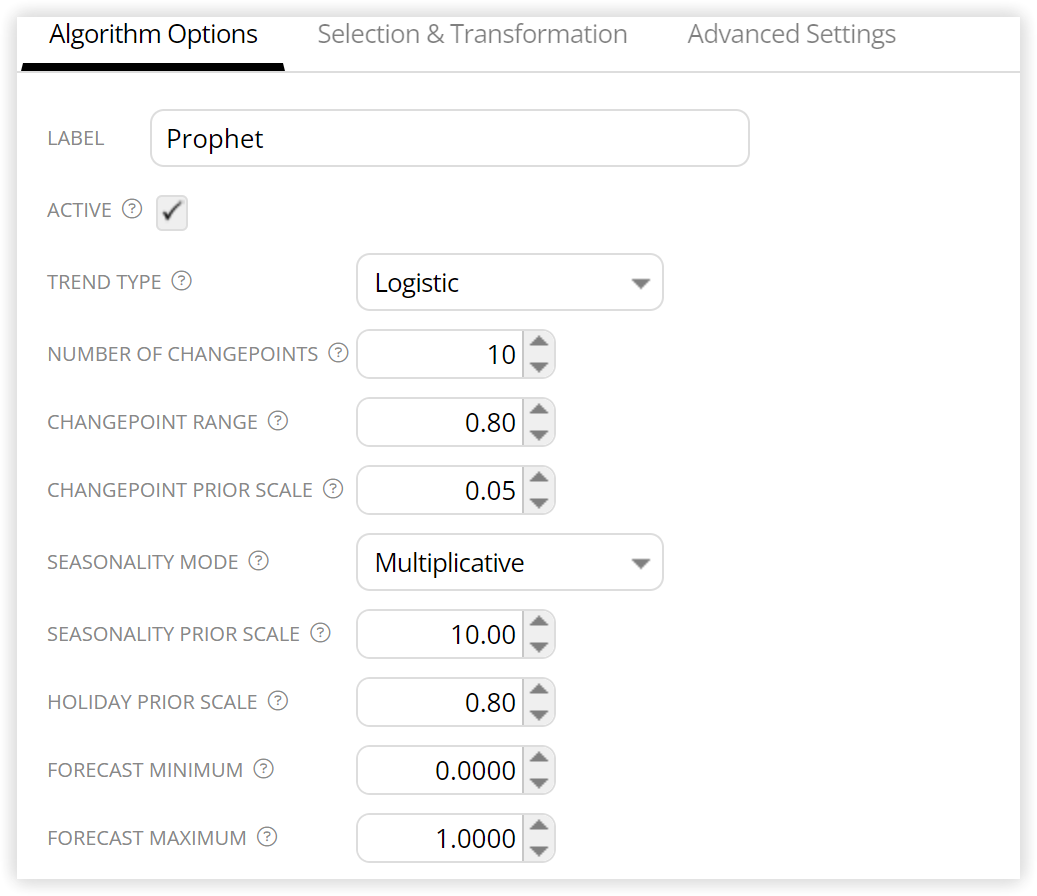Decrease Seasonality Prior Scale with down arrow
This screenshot has height=896, width=1037.
click(x=539, y=647)
